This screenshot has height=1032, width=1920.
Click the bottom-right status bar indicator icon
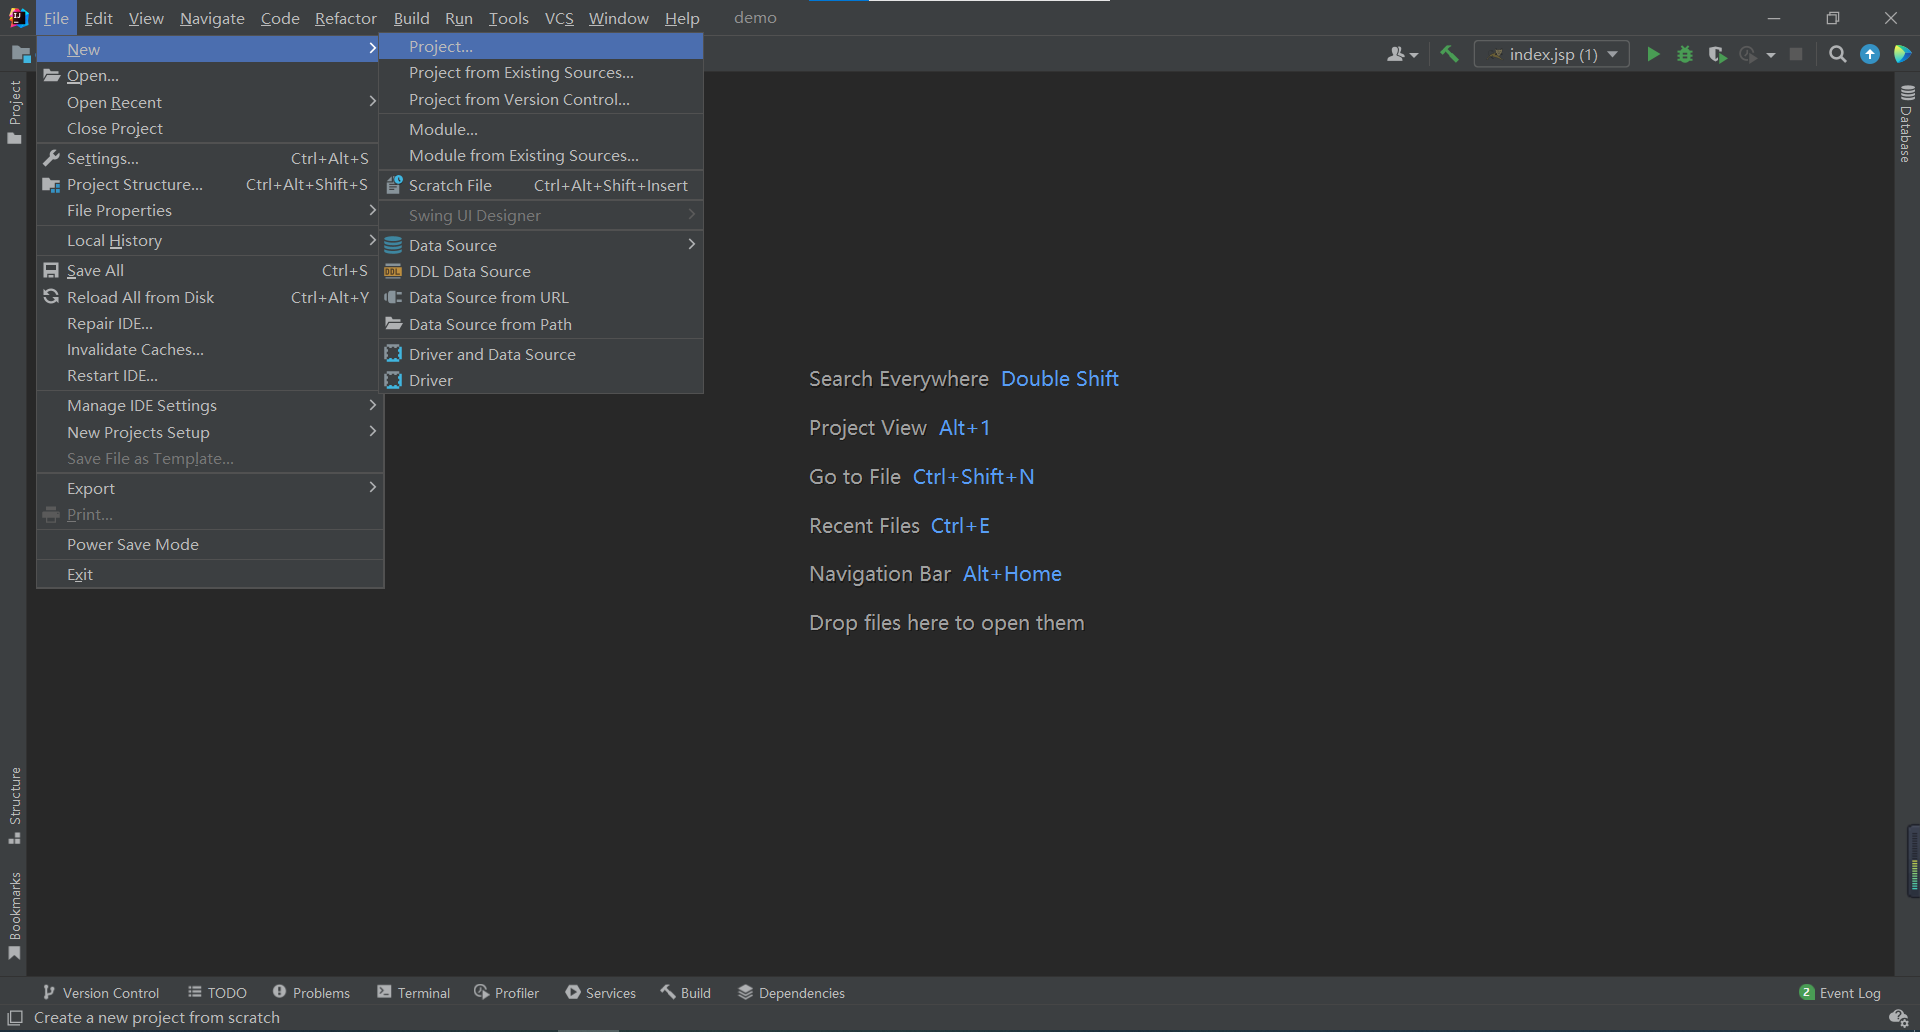pyautogui.click(x=1899, y=1018)
